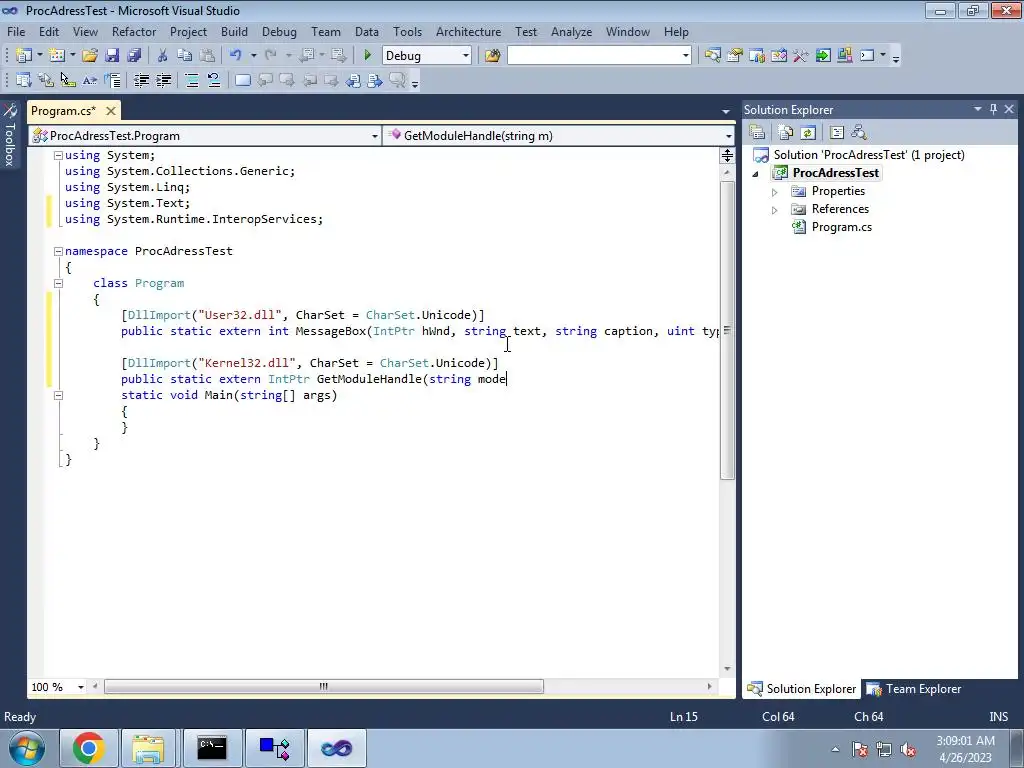Display an object member list icon
Image resolution: width=1024 pixels, height=768 pixels.
pos(24,80)
